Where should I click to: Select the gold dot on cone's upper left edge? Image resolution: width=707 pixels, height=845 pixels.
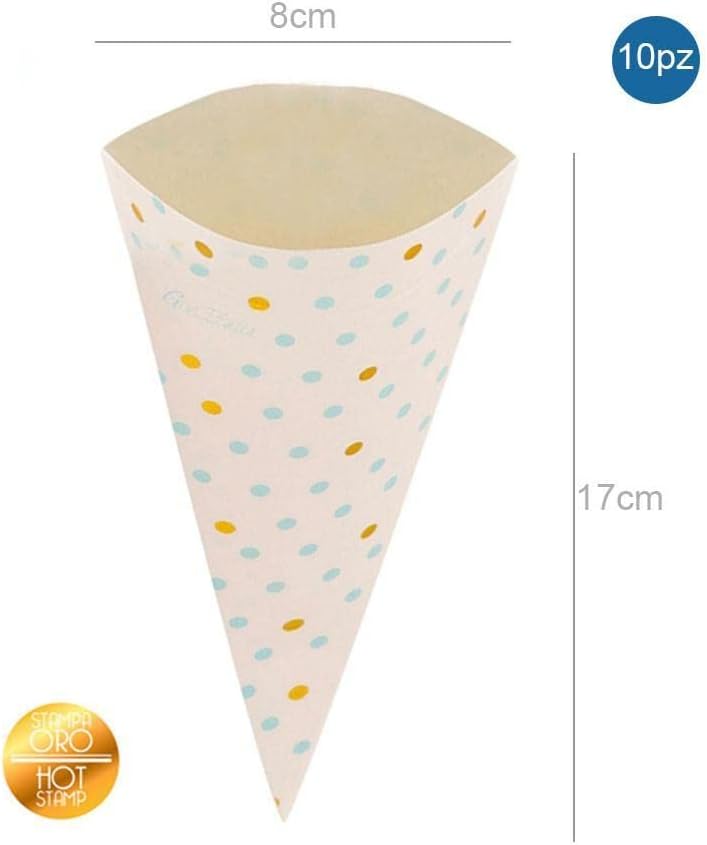point(137,211)
